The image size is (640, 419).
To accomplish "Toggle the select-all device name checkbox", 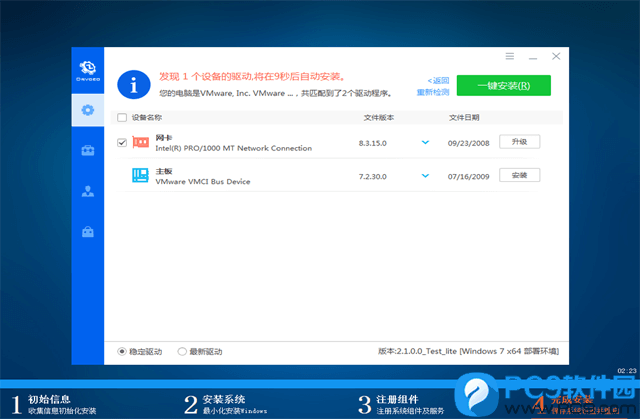I will (x=122, y=117).
